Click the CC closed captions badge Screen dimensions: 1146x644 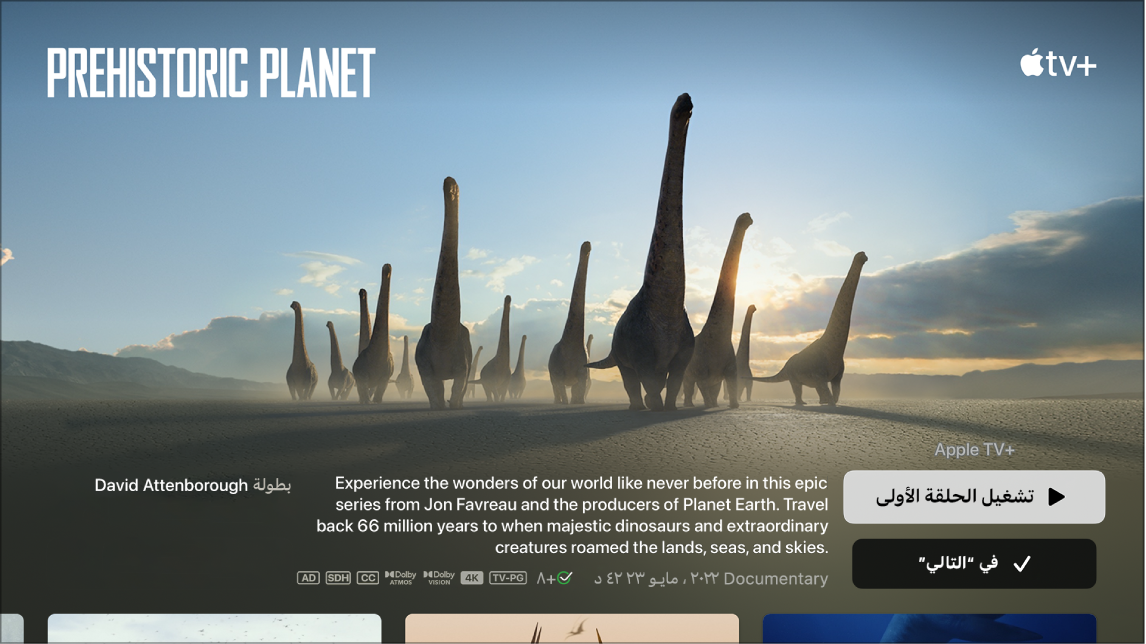[368, 578]
